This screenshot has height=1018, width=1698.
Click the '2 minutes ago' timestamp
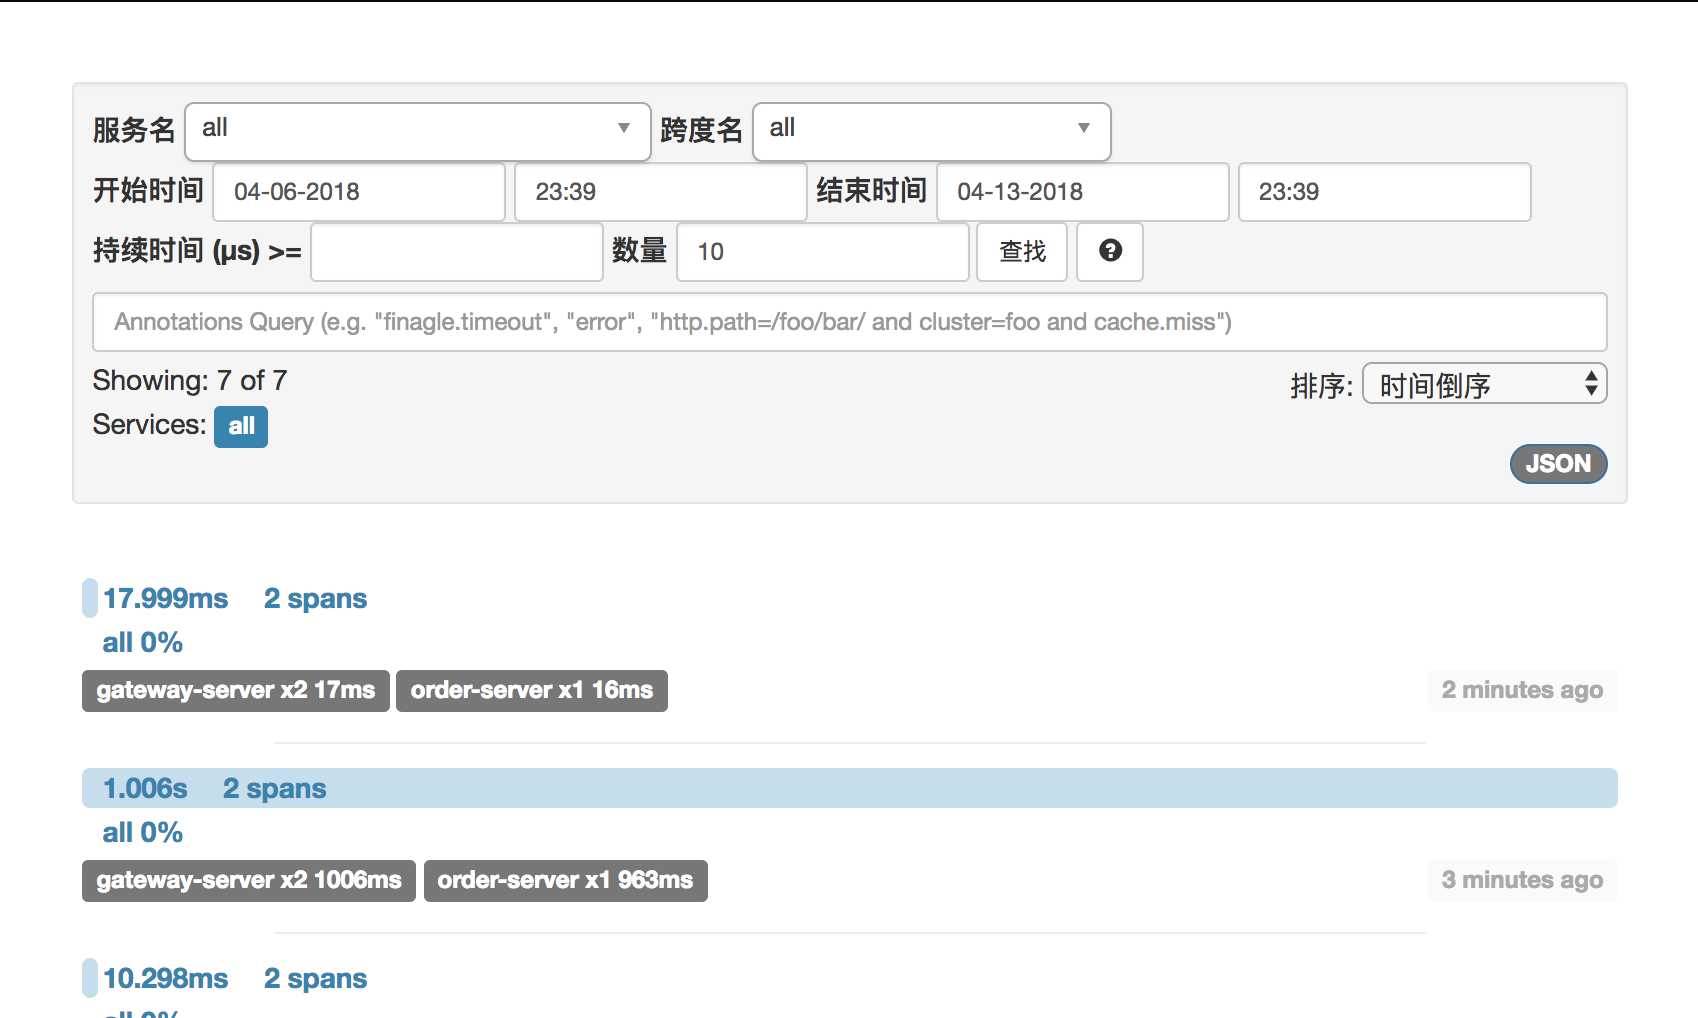tap(1522, 691)
